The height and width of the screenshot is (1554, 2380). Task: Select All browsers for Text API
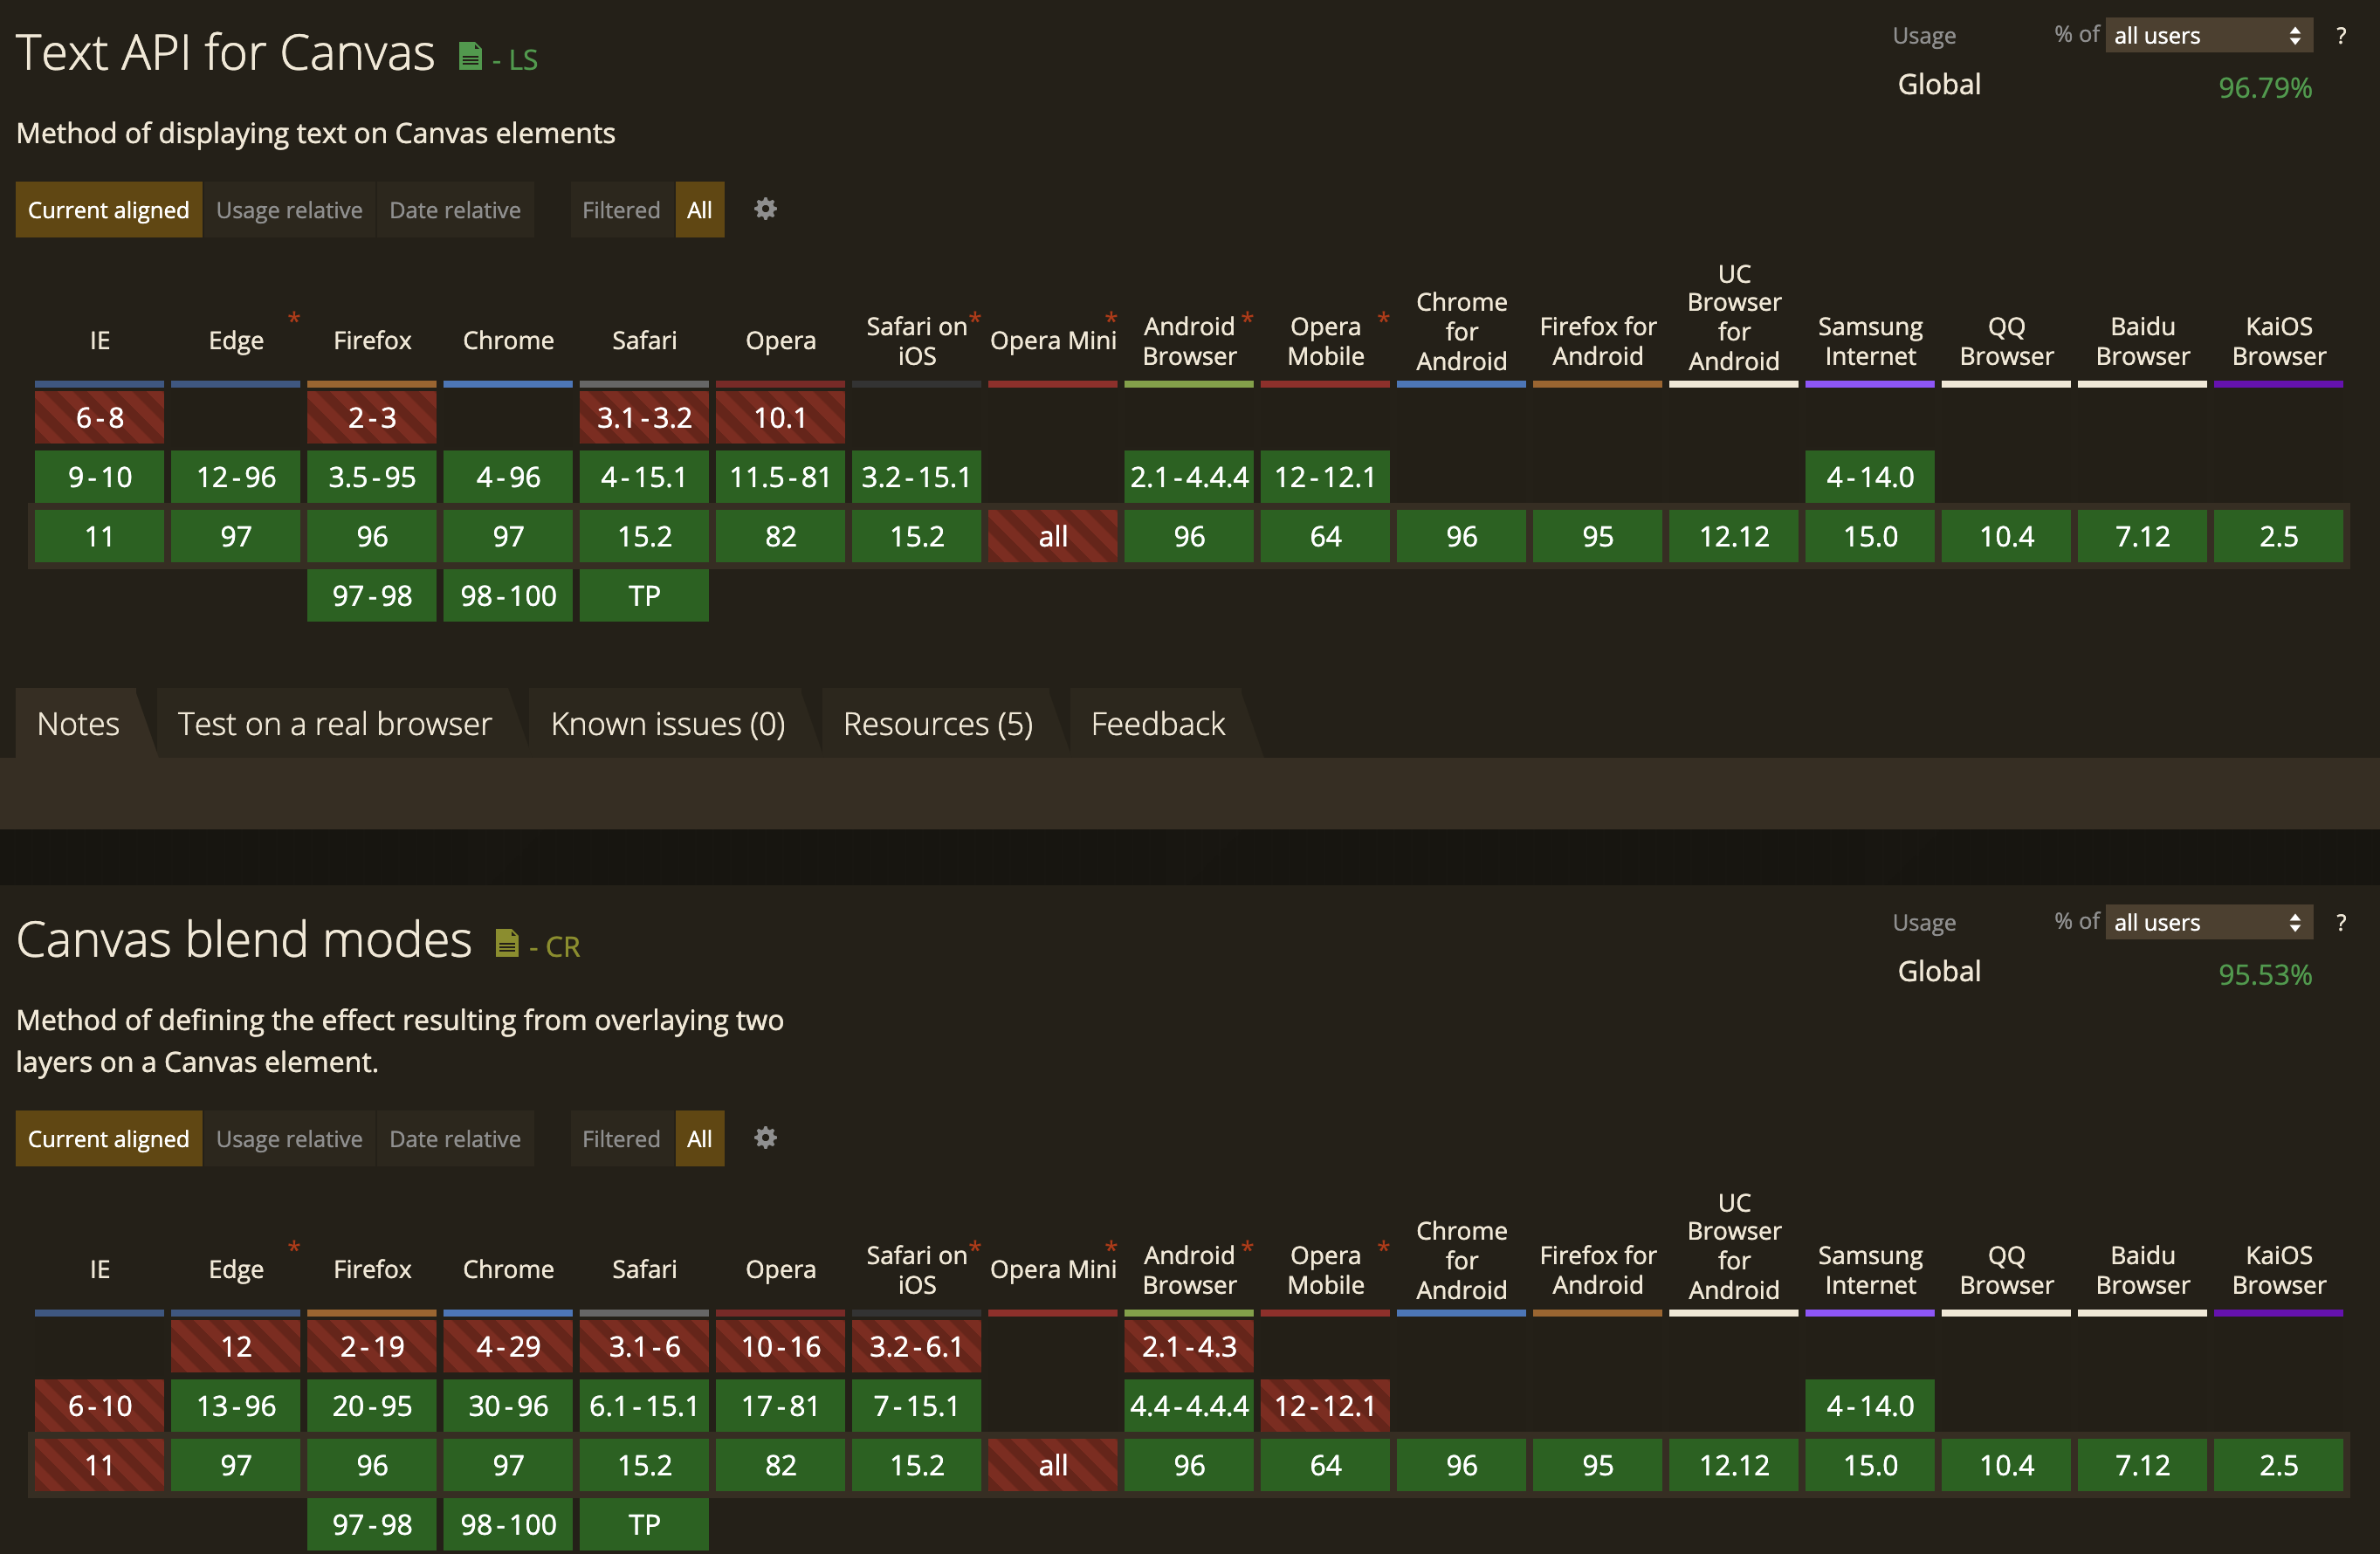pos(700,210)
